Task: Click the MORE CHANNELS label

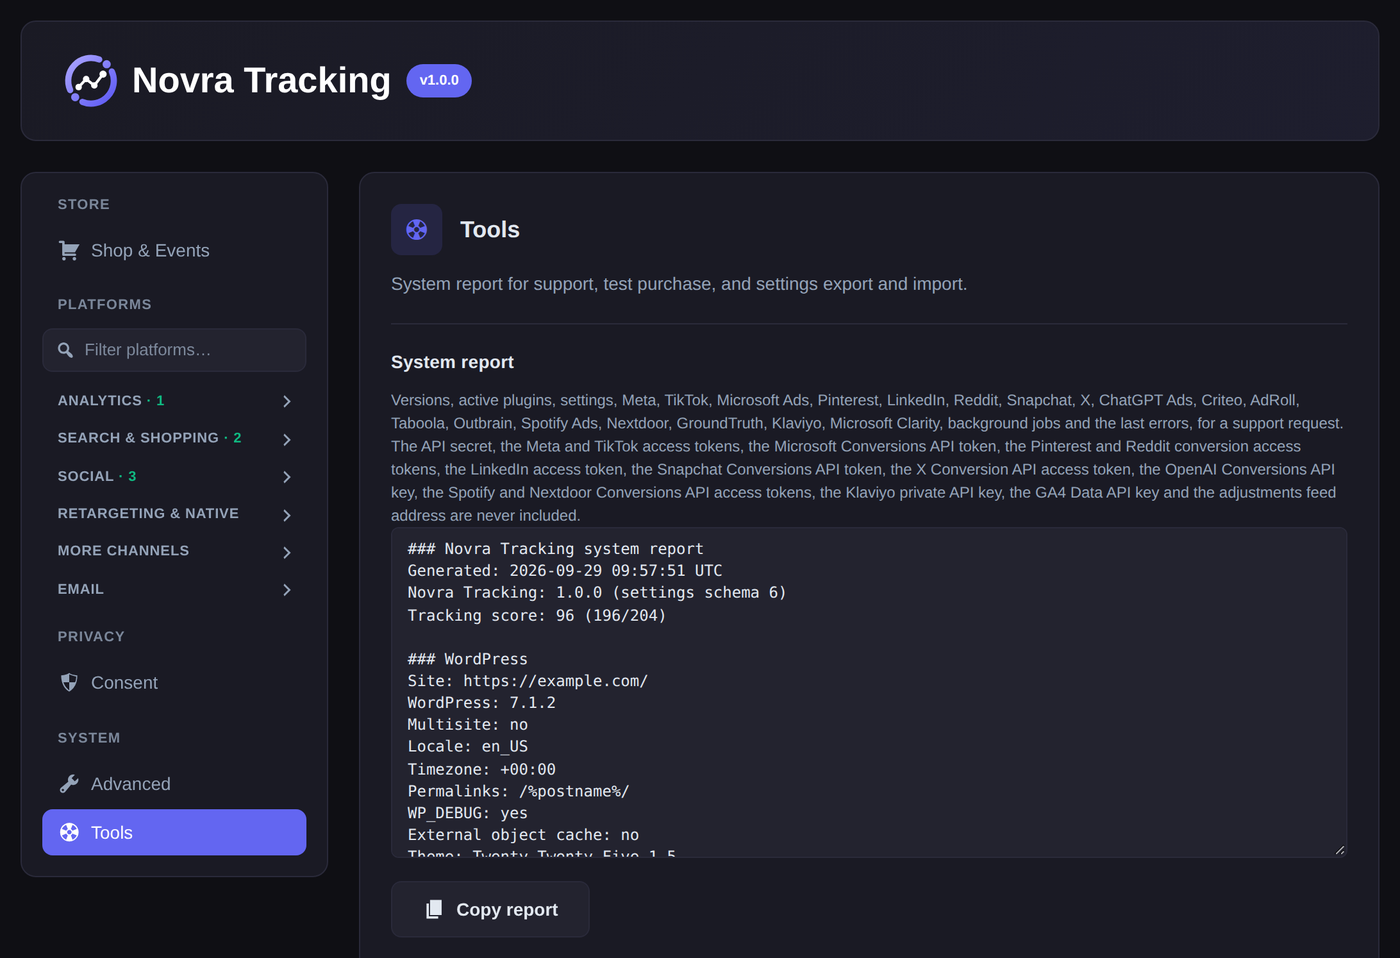Action: pos(123,551)
